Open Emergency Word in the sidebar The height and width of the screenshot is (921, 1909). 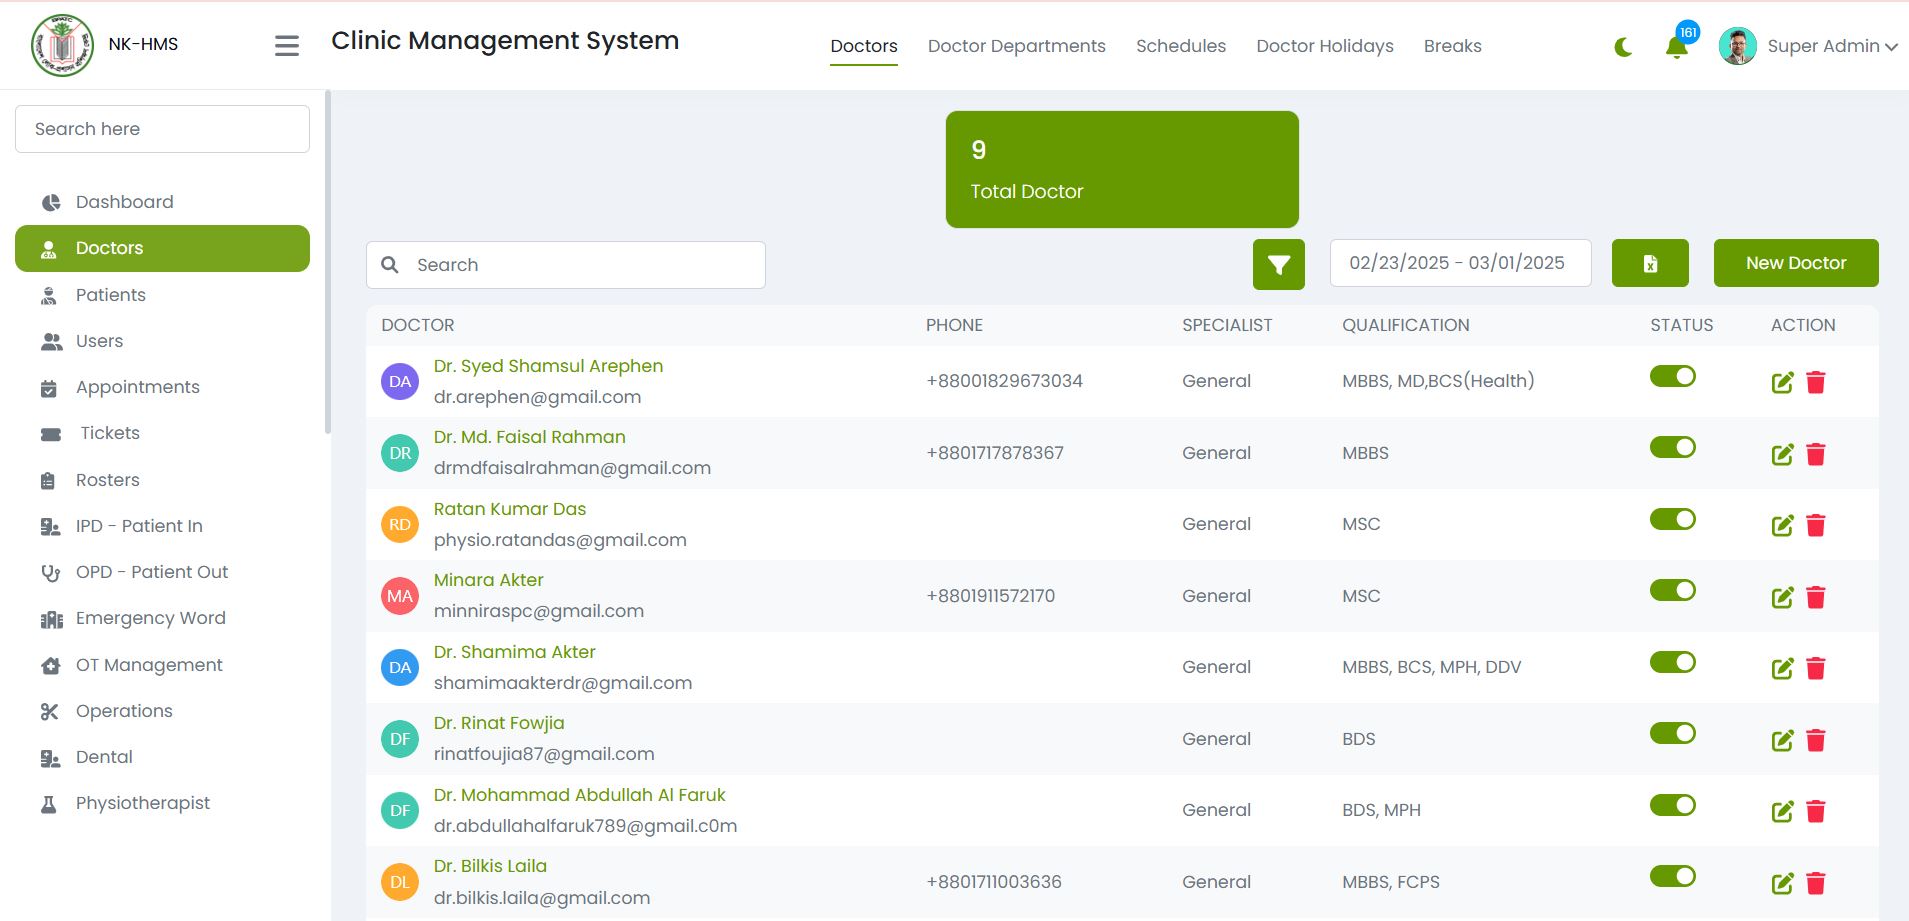[x=162, y=618]
